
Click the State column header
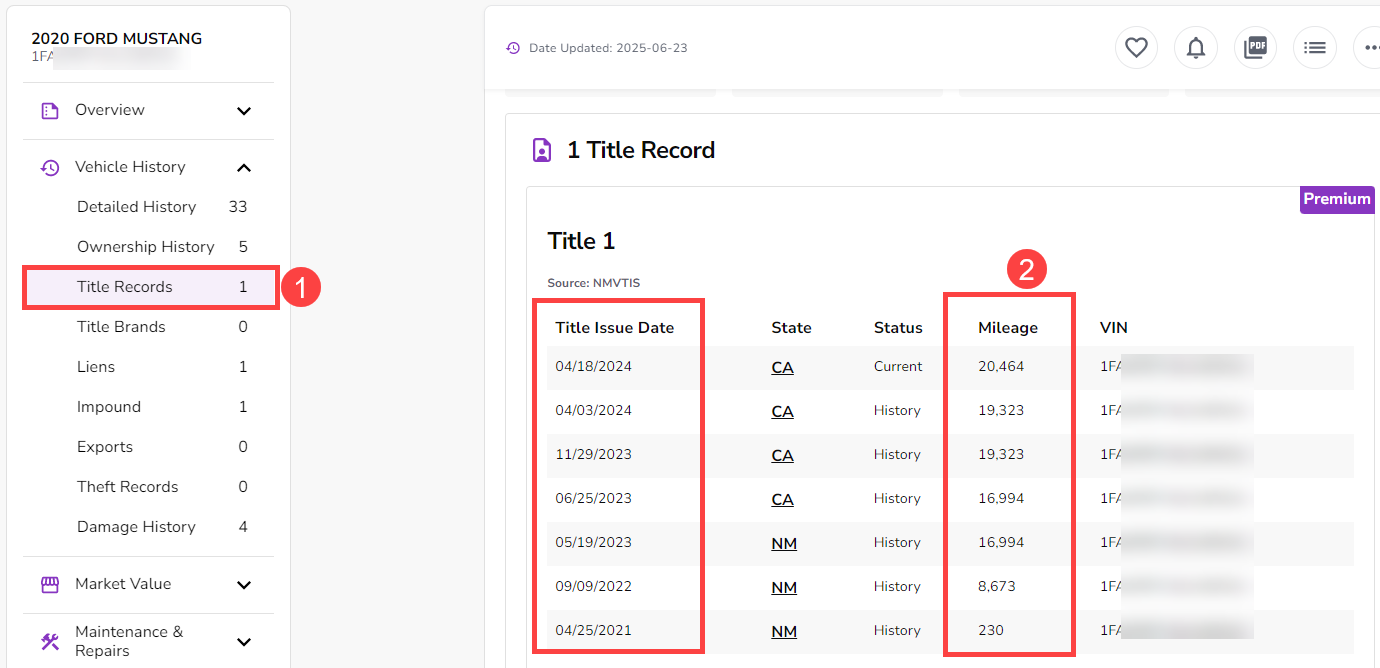[791, 328]
